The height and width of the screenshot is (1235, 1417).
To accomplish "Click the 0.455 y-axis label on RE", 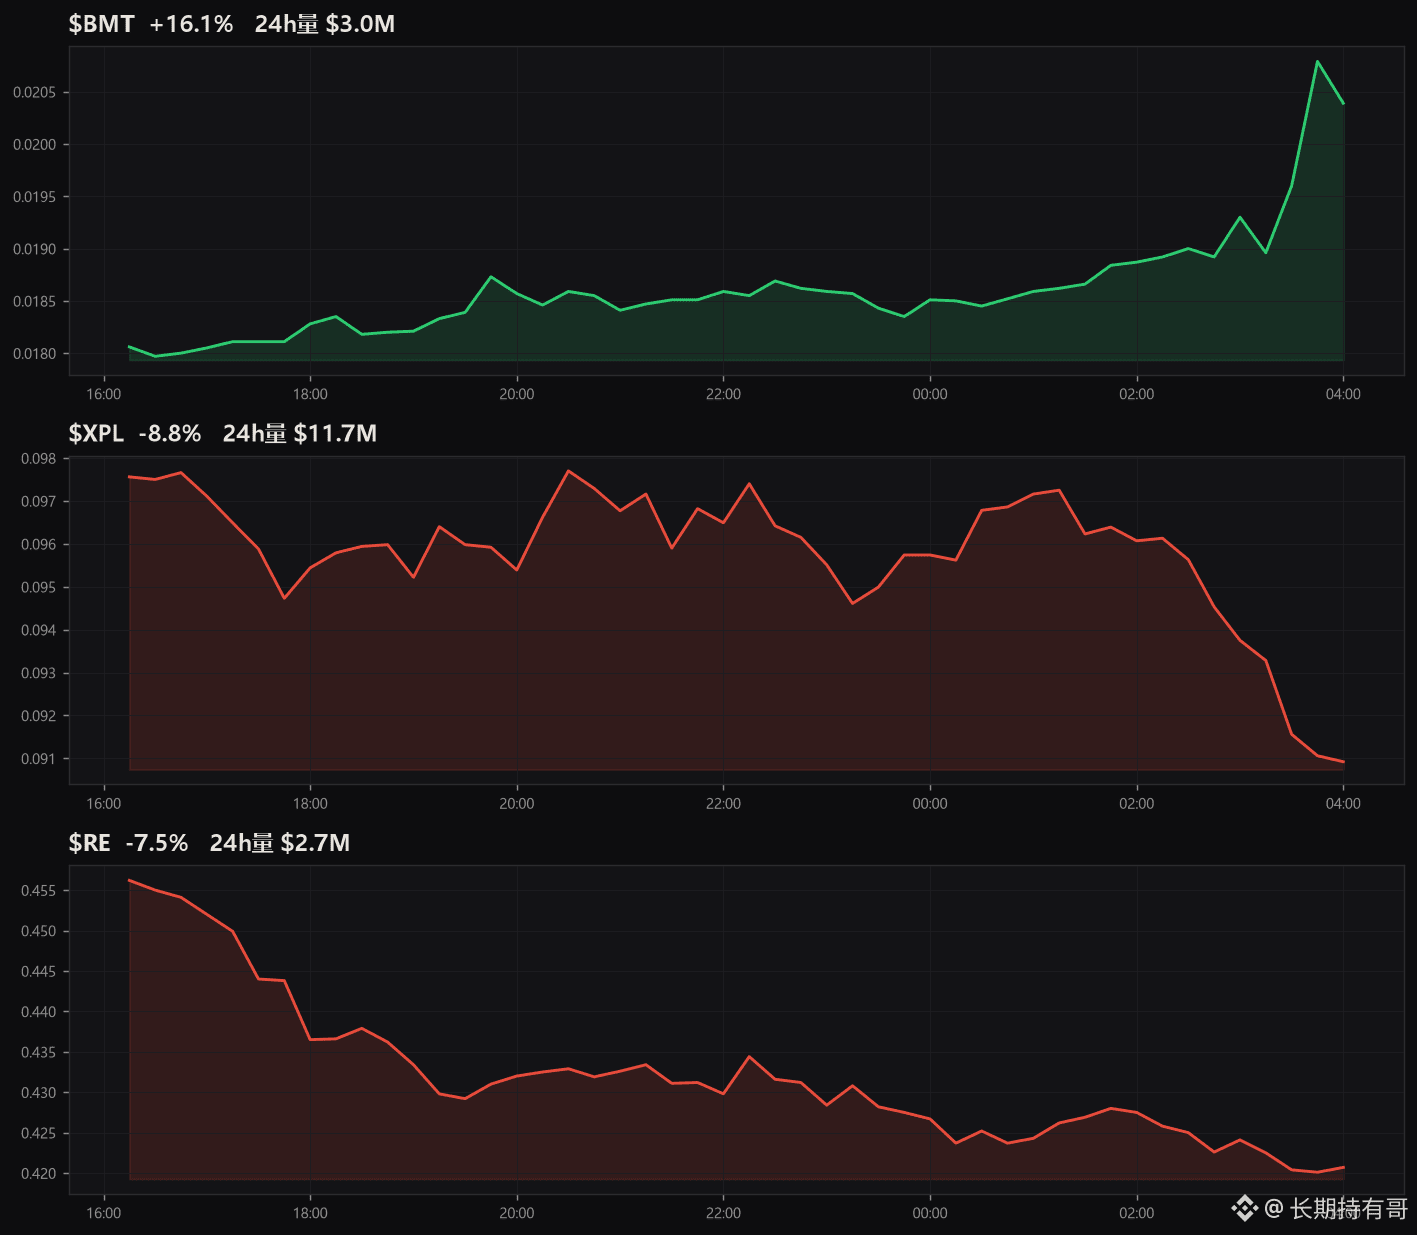I will click(x=39, y=890).
